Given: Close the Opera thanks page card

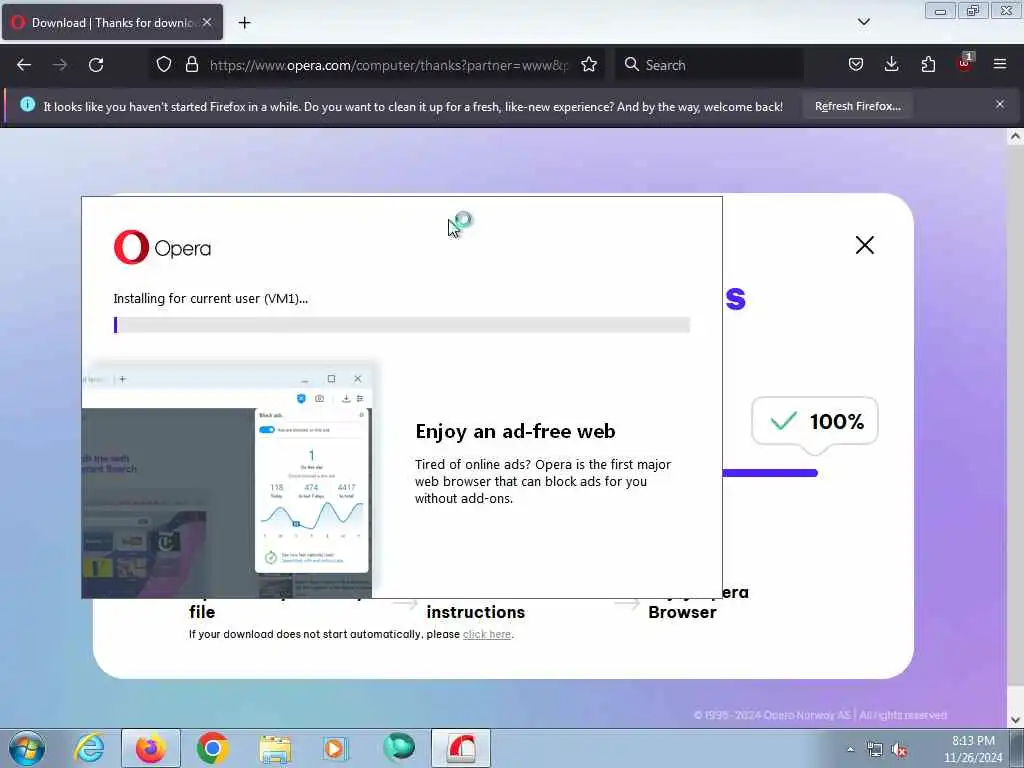Looking at the screenshot, I should coord(865,245).
